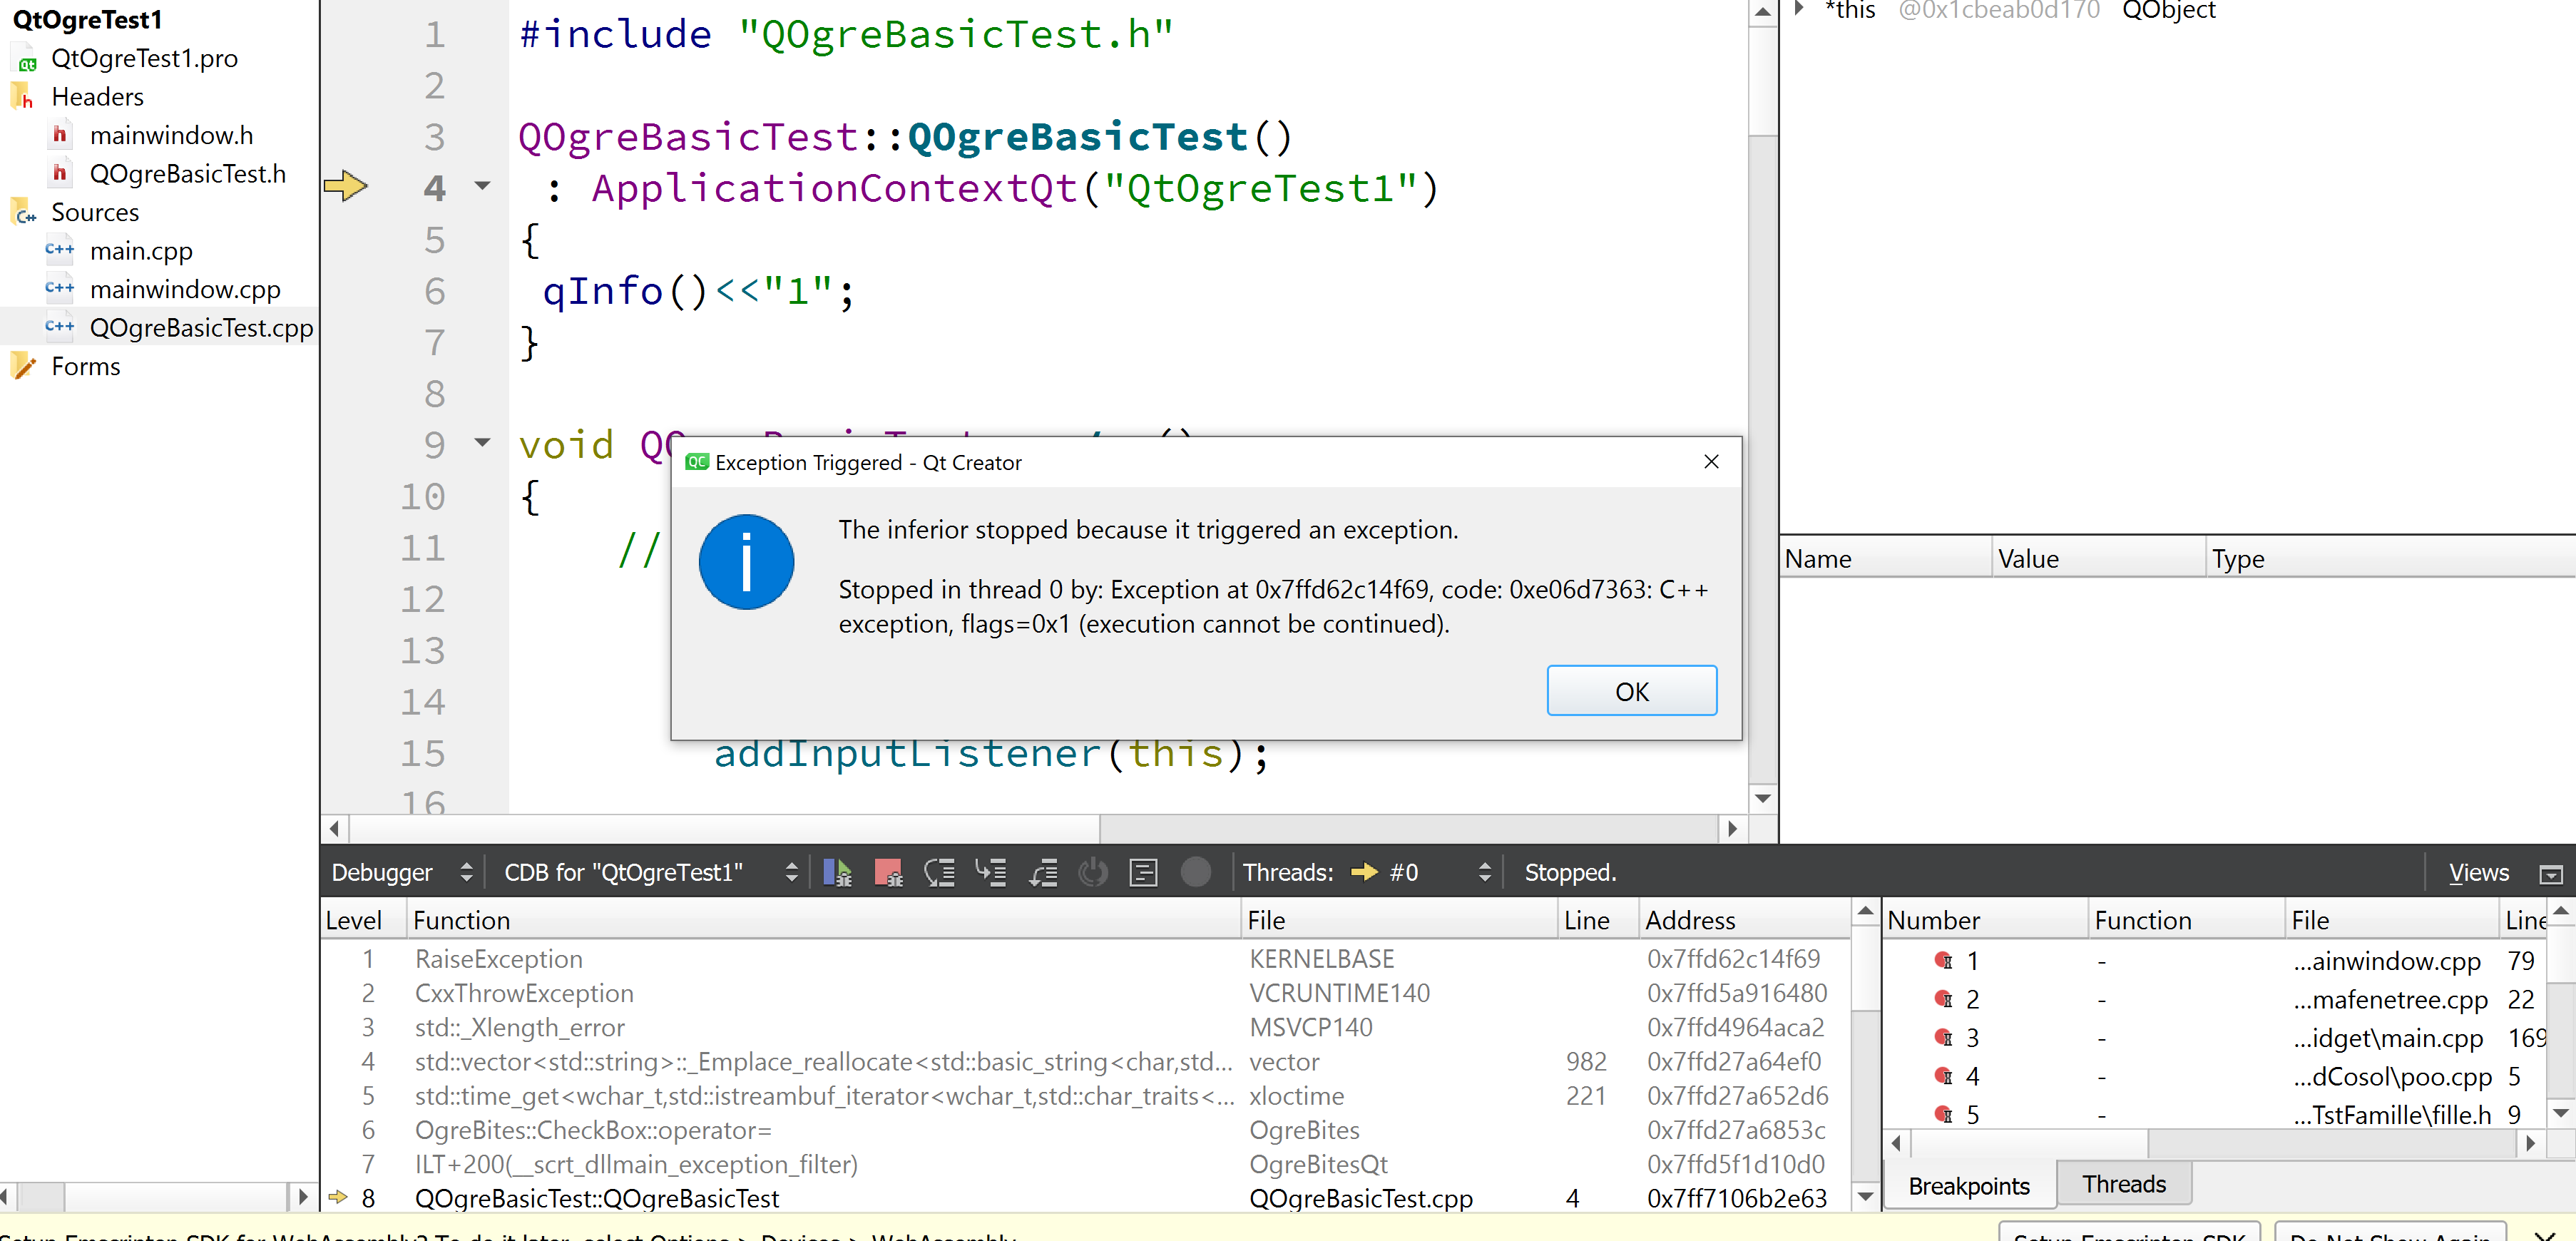This screenshot has height=1241, width=2576.
Task: Click the yellow current-line arrow at line 4
Action: coord(346,185)
